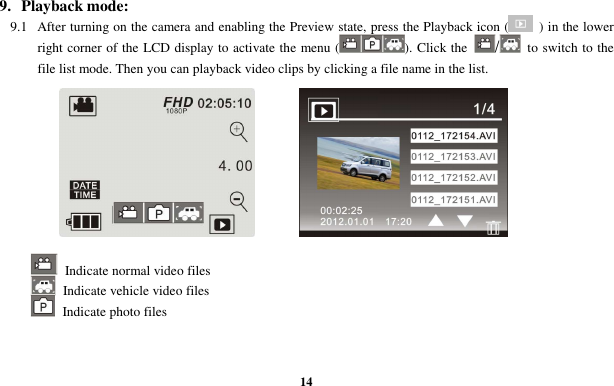Image resolution: width=614 pixels, height=386 pixels.
Task: Click the DATE TIME stamp icon
Action: pyautogui.click(x=85, y=190)
